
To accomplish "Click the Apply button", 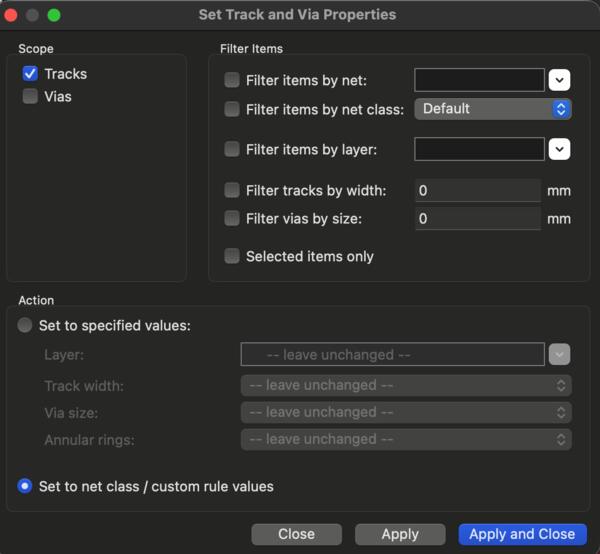I will click(x=400, y=534).
